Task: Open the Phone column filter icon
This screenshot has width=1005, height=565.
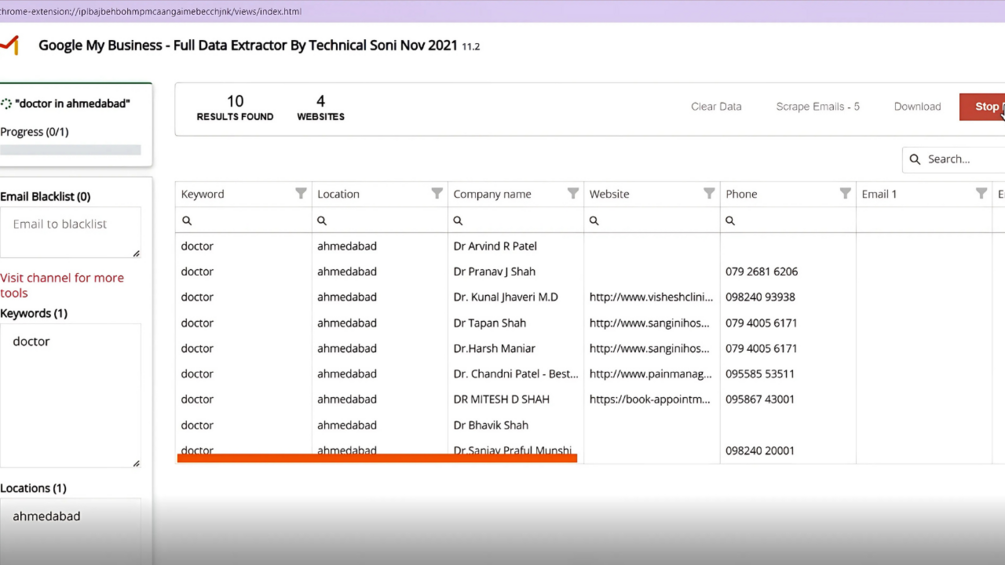Action: point(845,193)
